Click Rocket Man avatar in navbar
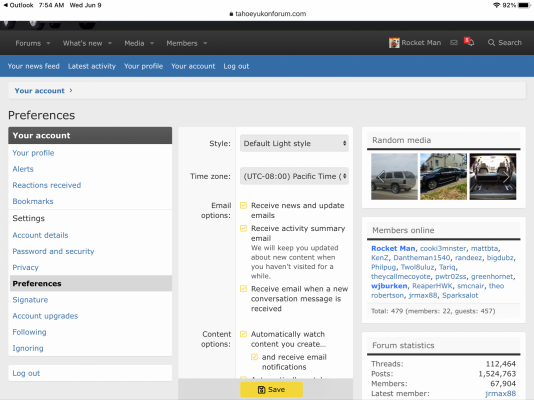 pyautogui.click(x=394, y=43)
